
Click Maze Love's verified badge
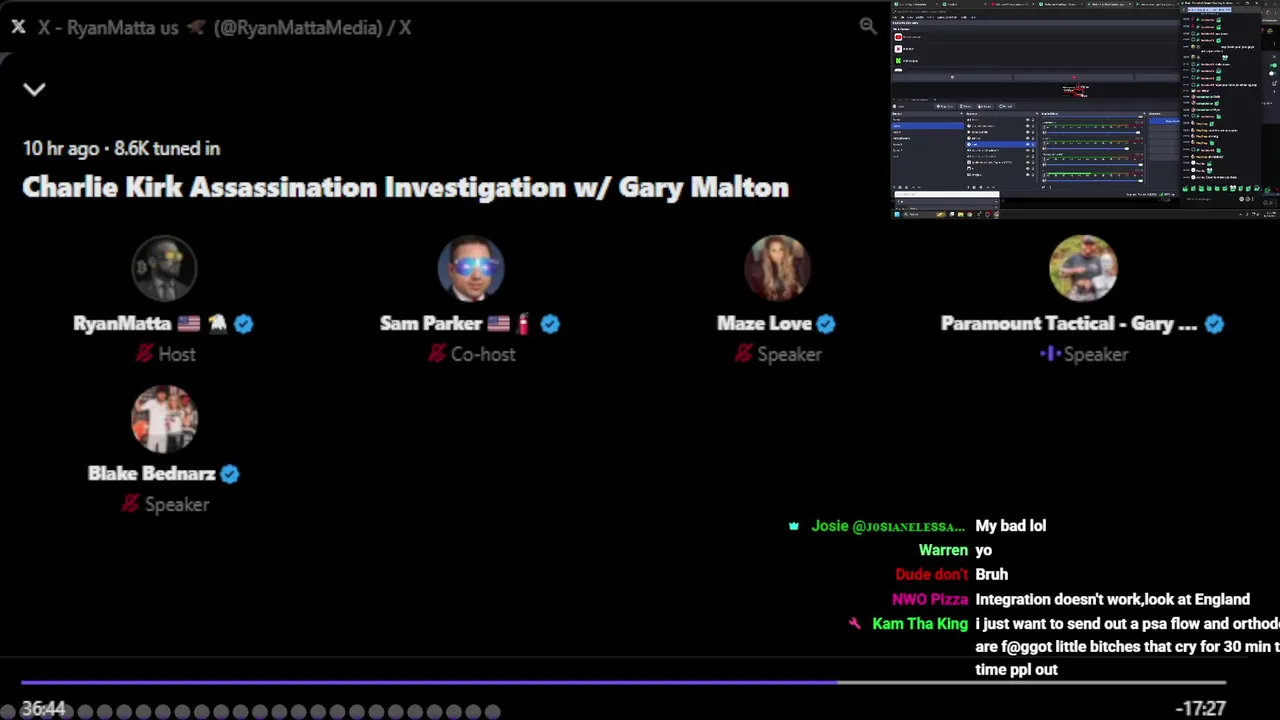coord(825,323)
